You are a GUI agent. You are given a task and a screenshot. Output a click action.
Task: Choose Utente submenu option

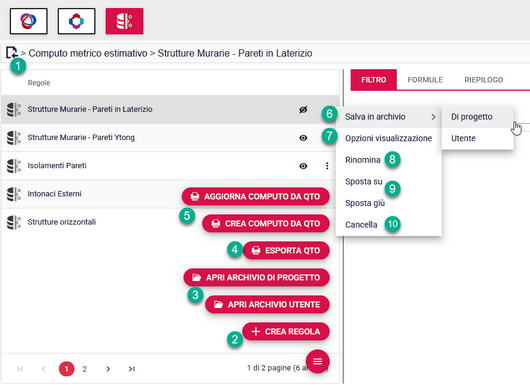click(478, 138)
